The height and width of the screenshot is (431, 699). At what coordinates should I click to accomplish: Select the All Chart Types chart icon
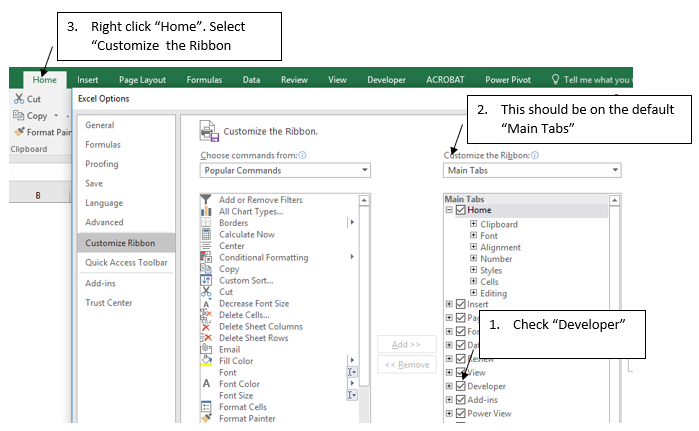[206, 211]
